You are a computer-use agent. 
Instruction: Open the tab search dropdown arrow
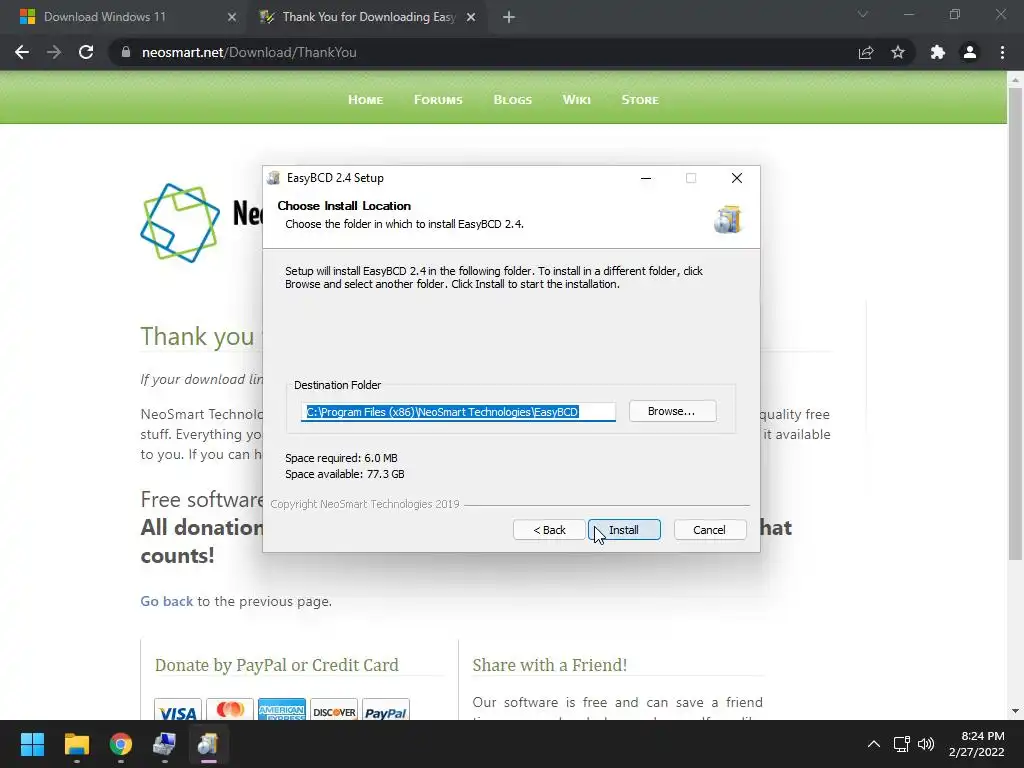click(x=863, y=14)
